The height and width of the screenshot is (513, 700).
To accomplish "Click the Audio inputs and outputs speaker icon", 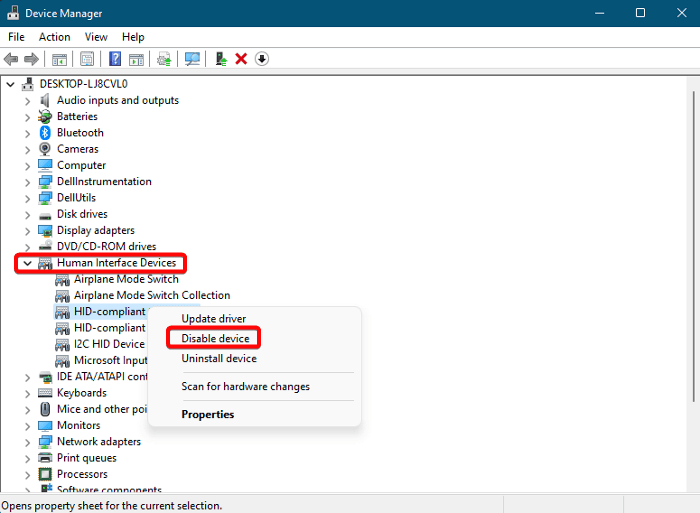I will tap(45, 100).
